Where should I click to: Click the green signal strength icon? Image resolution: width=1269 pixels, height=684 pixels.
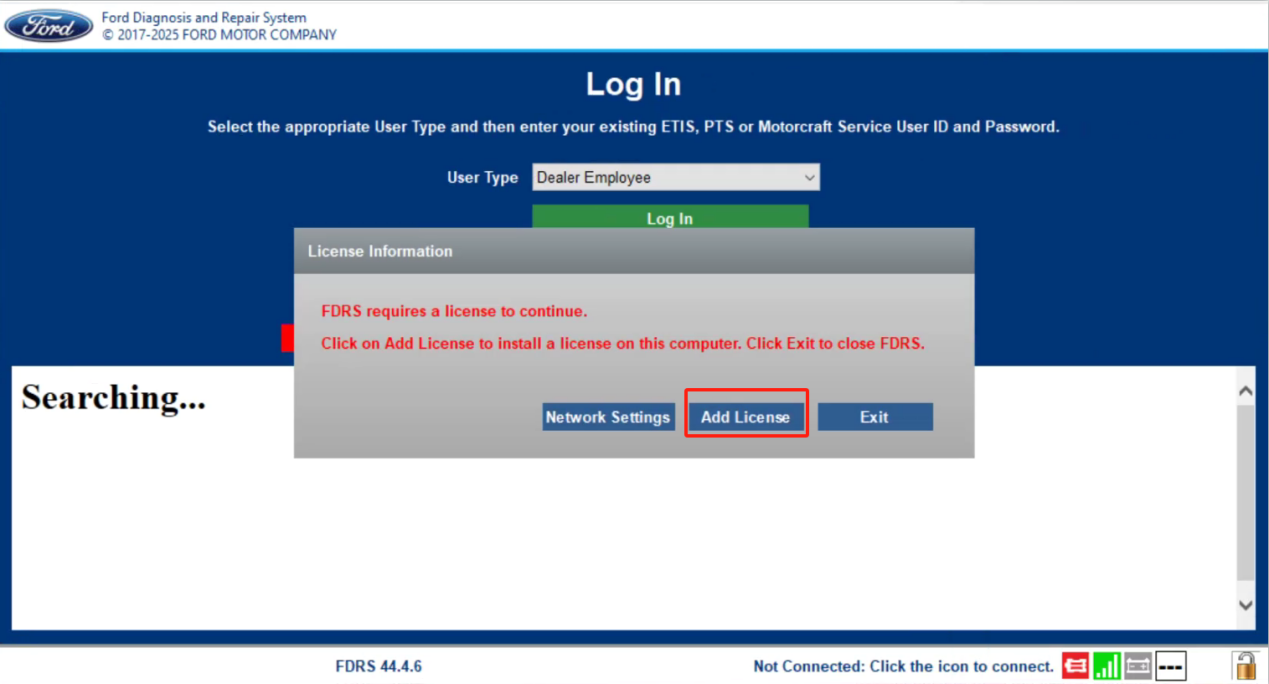1106,665
